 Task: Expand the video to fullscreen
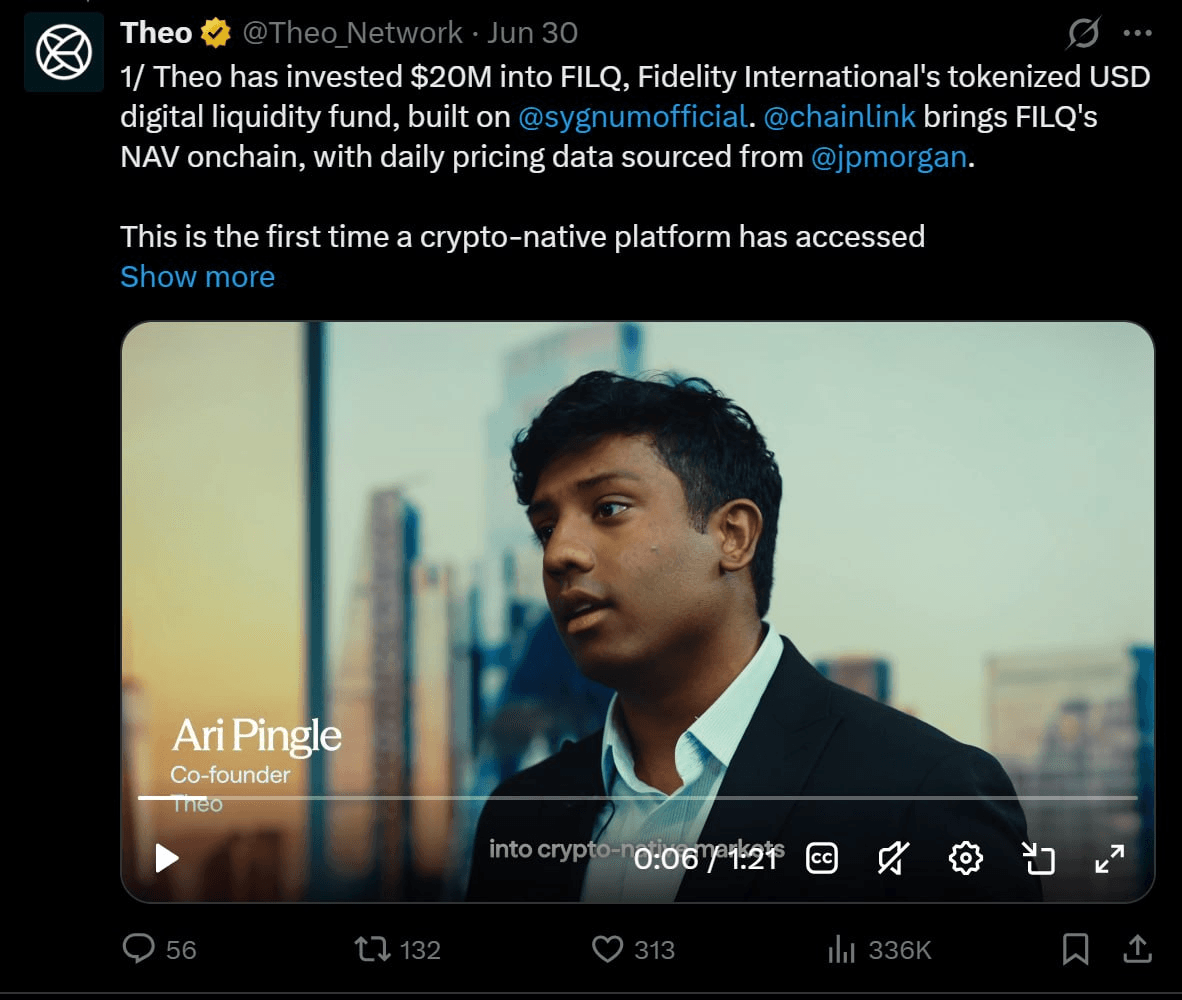tap(1110, 858)
